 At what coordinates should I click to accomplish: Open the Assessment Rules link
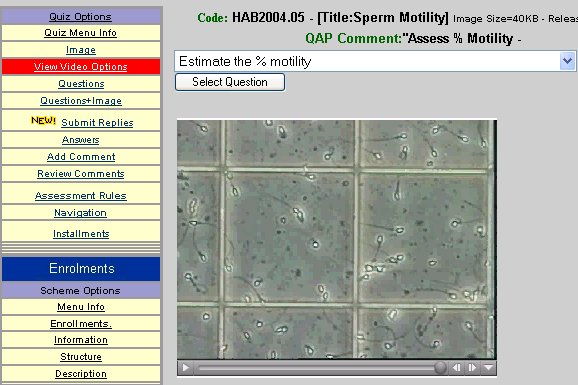click(81, 196)
